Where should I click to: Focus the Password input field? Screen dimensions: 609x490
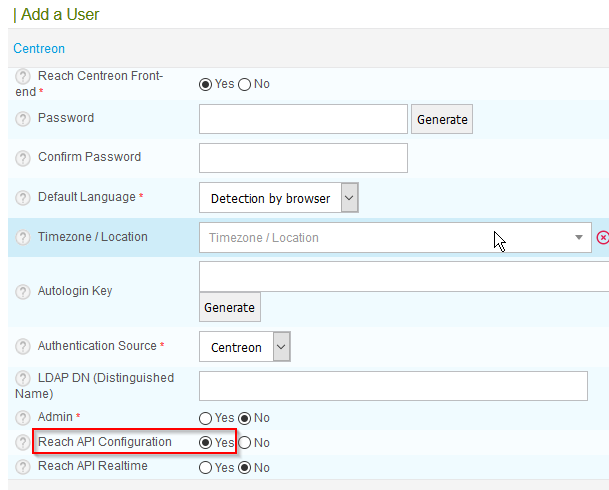click(303, 119)
